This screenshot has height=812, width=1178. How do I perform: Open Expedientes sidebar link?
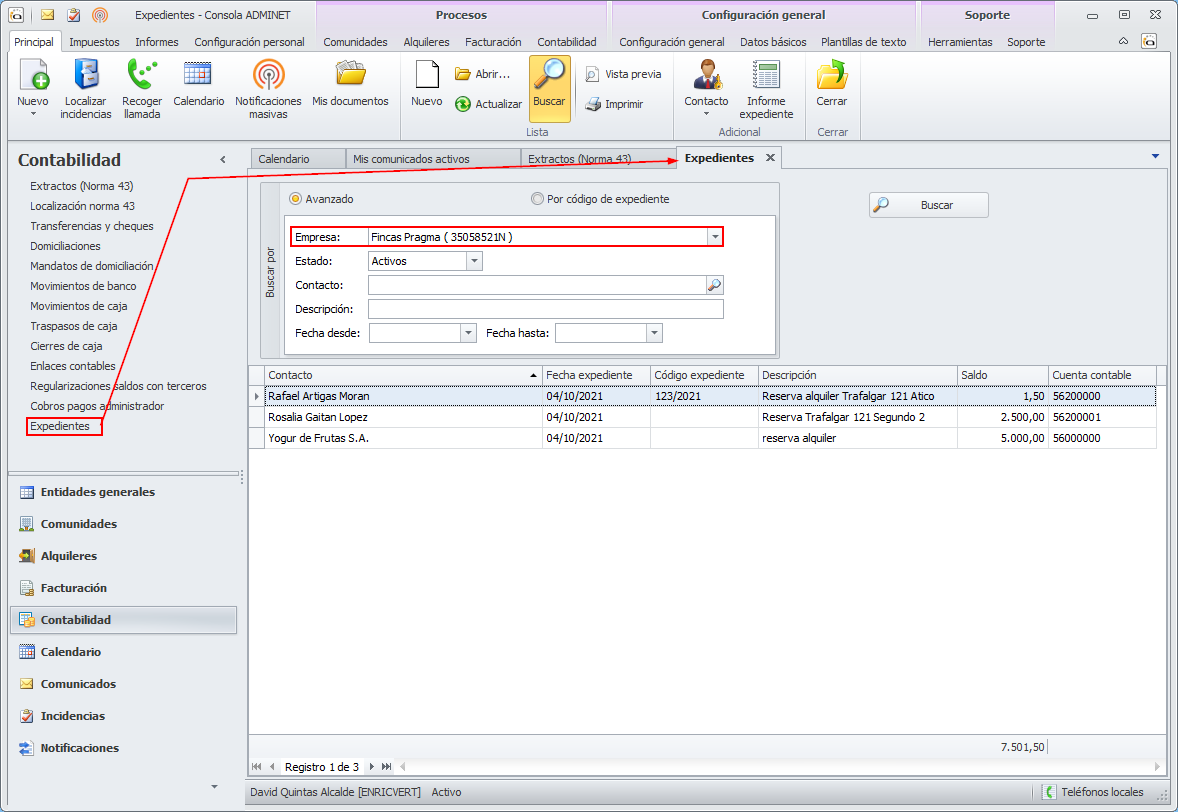coord(60,426)
